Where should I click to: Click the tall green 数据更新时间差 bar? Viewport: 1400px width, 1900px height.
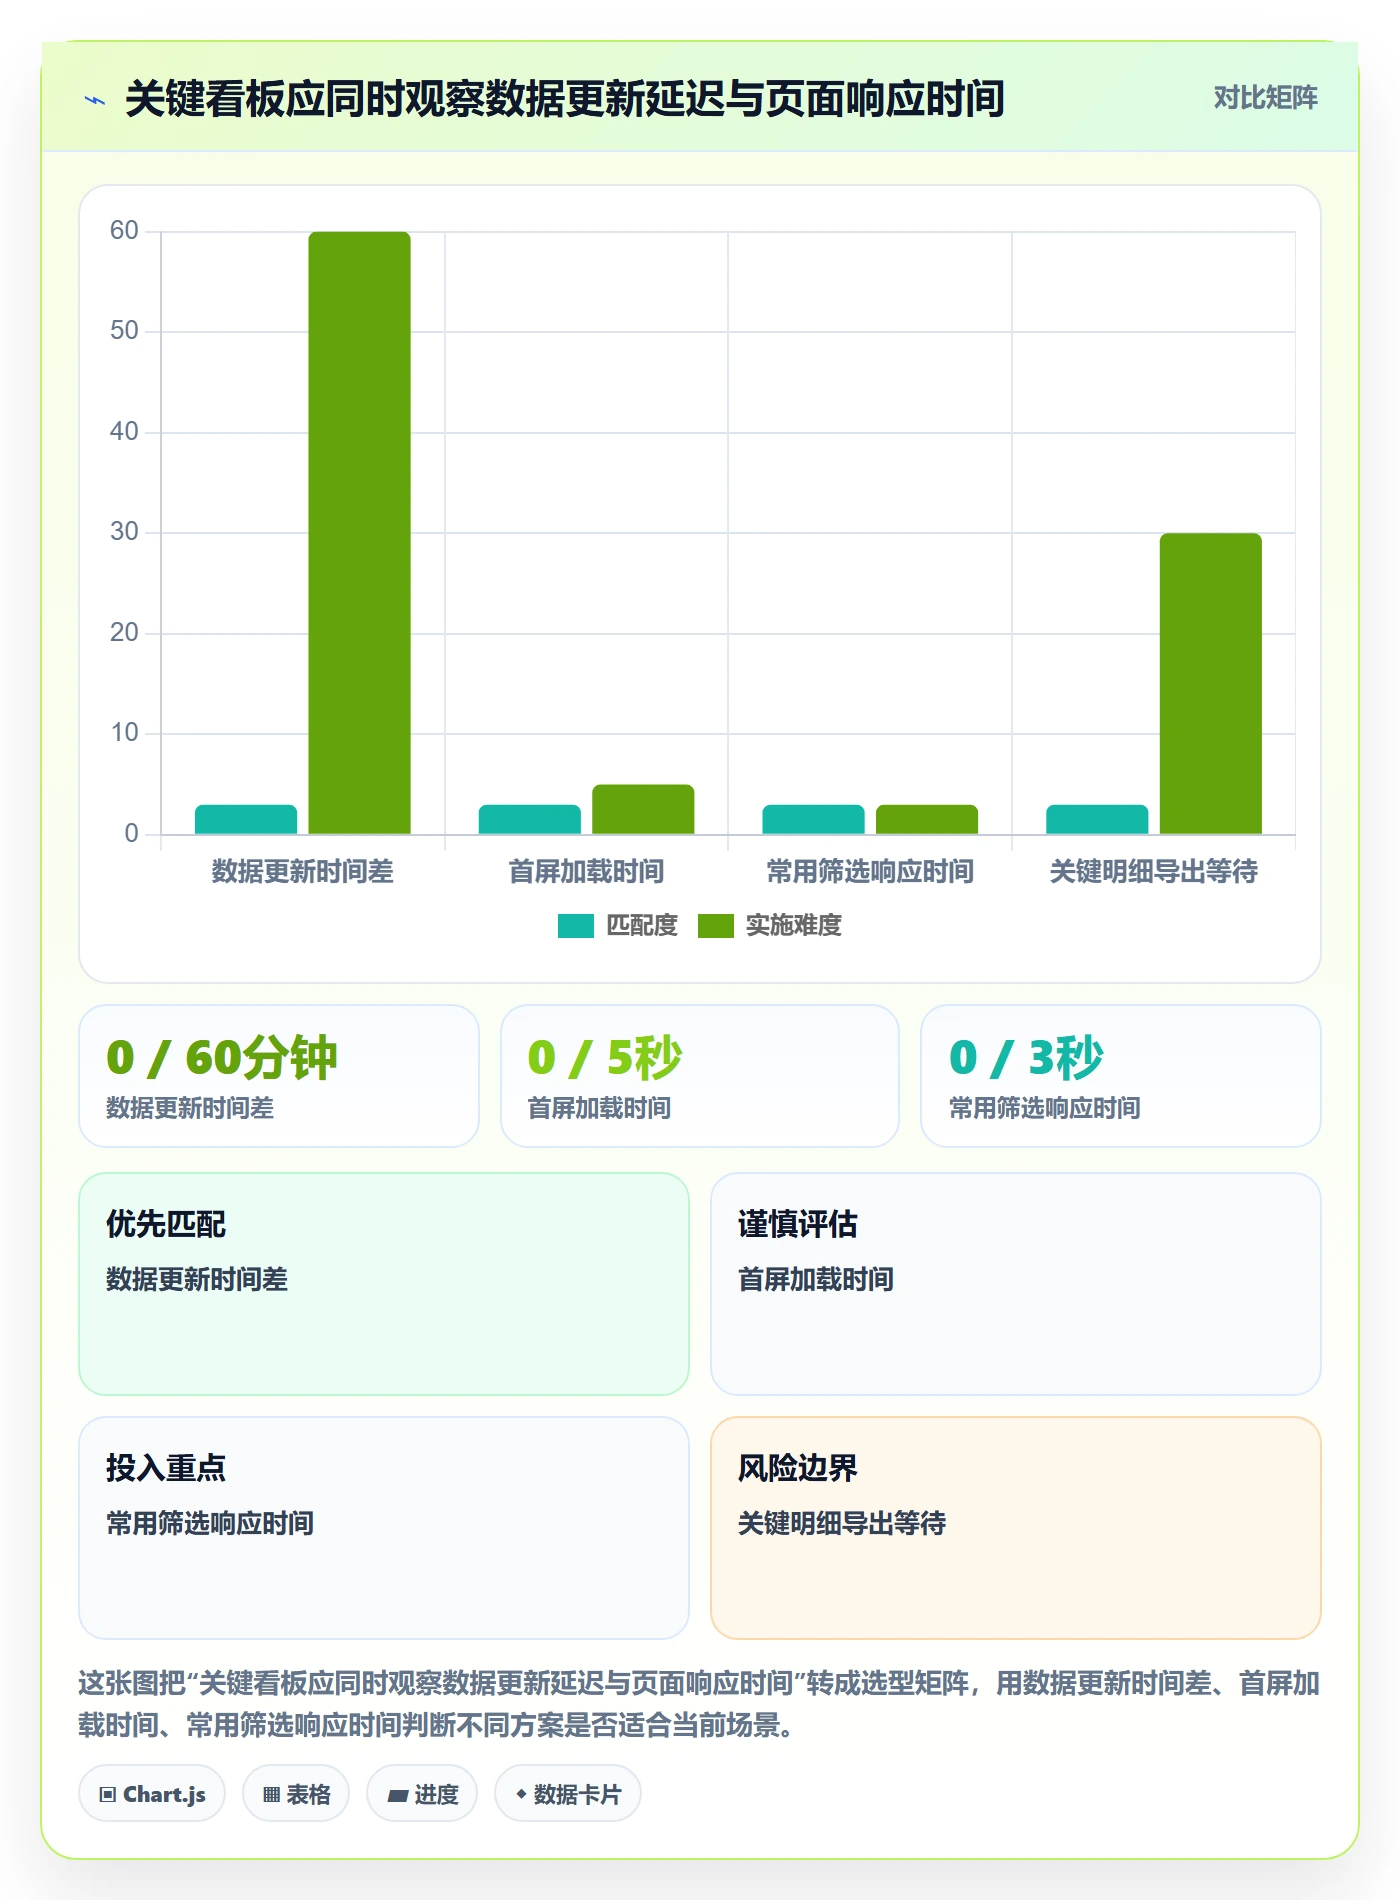tap(360, 533)
